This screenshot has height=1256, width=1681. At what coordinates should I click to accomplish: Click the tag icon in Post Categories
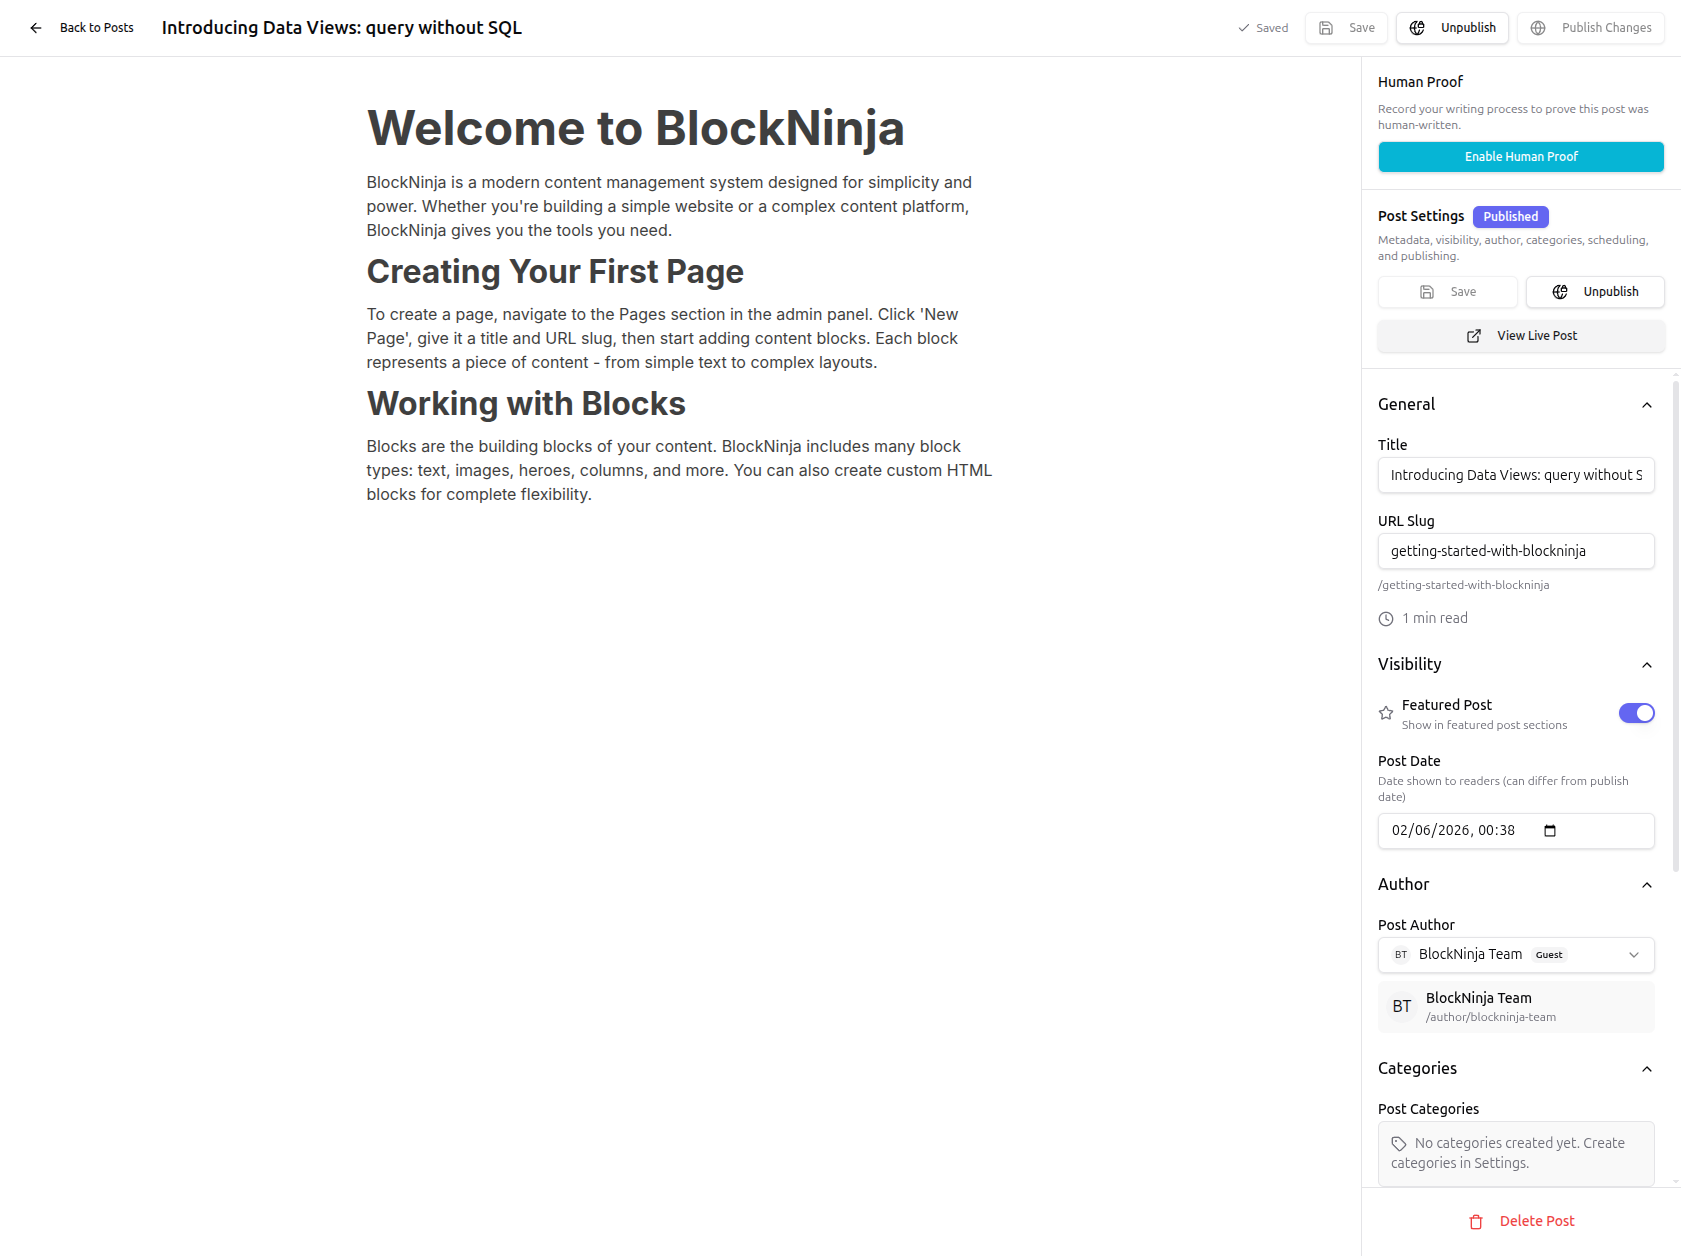pos(1399,1144)
